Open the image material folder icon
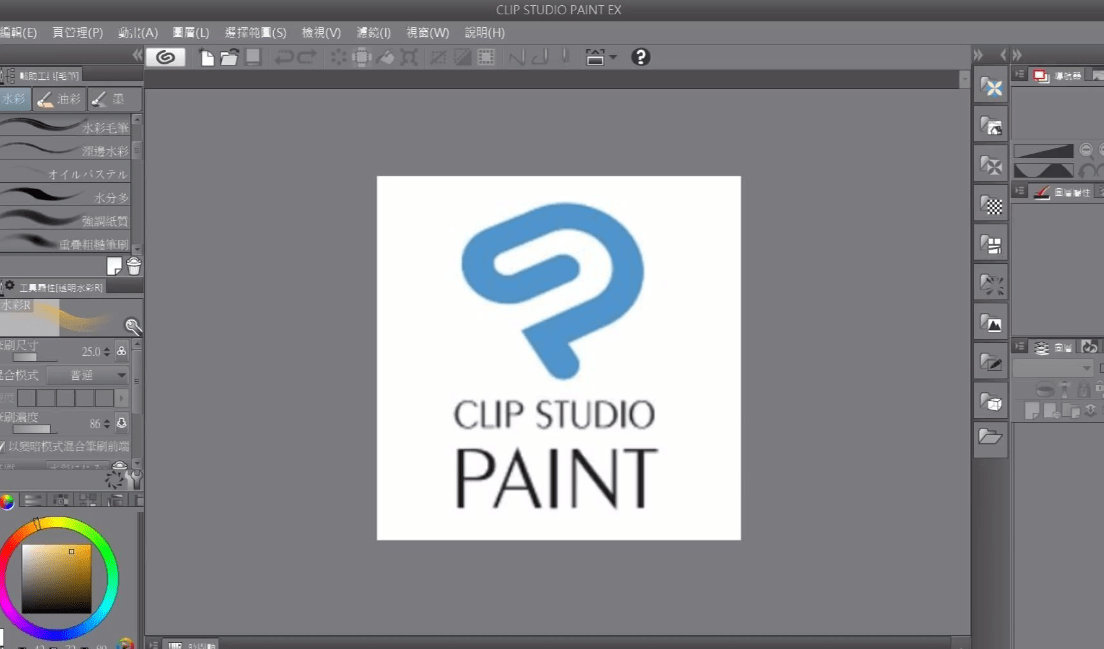Screen dimensions: 1104x649 tap(990, 324)
